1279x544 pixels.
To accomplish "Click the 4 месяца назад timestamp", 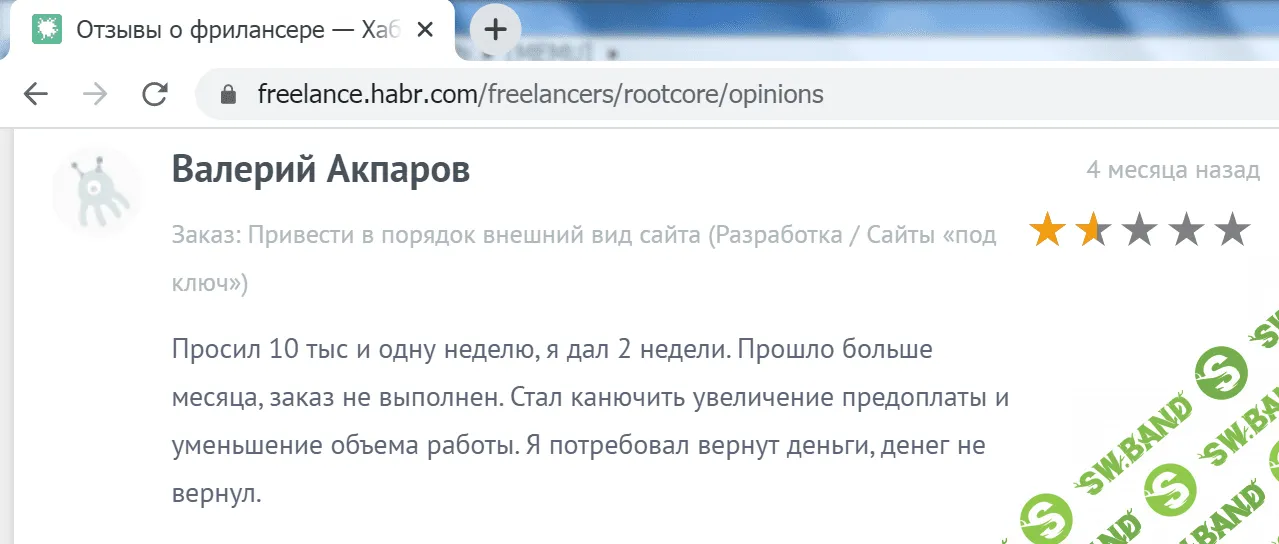I will point(1172,170).
